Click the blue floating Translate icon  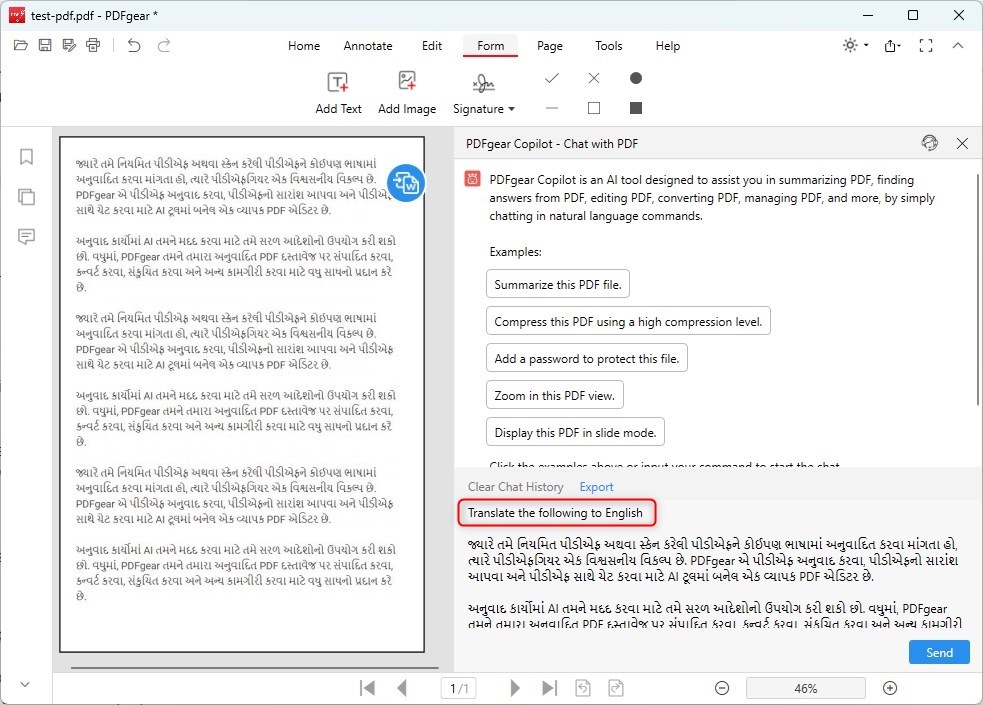(x=406, y=183)
